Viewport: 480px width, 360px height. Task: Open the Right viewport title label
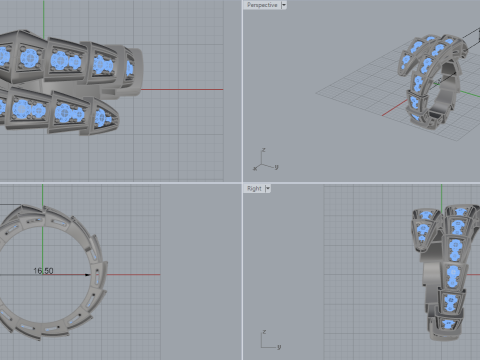[254, 189]
